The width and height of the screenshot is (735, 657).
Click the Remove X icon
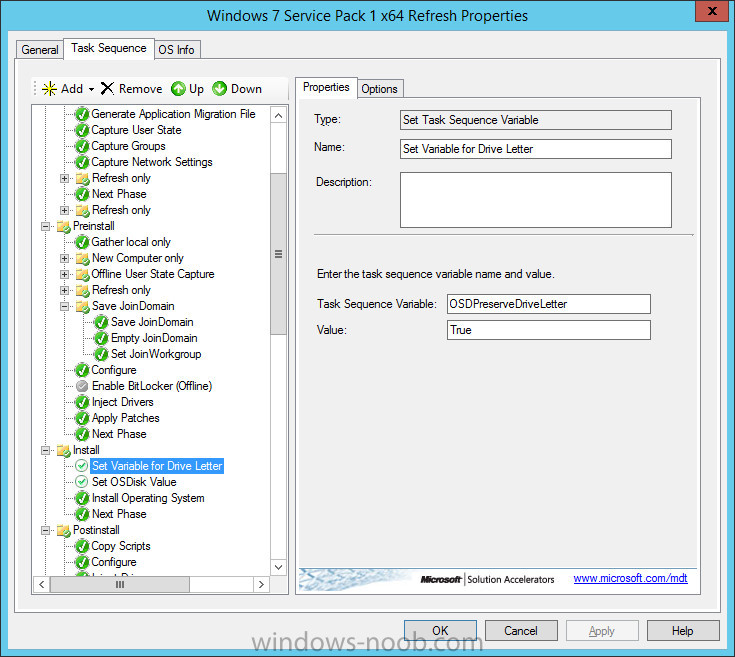point(107,89)
